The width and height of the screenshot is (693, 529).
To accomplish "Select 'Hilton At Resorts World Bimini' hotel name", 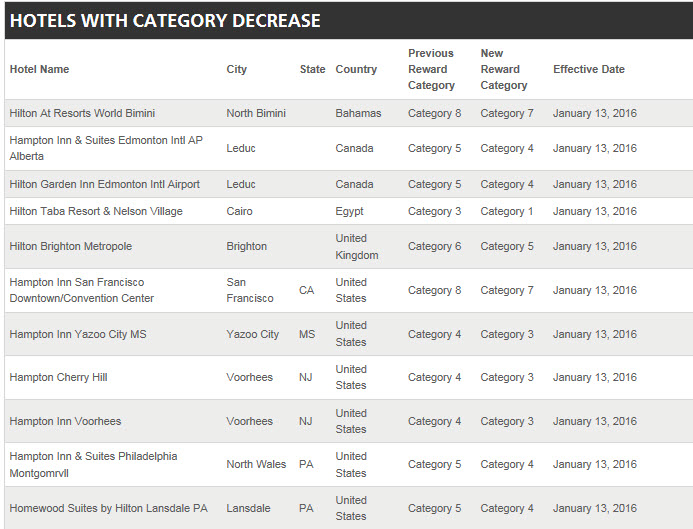I will [82, 113].
